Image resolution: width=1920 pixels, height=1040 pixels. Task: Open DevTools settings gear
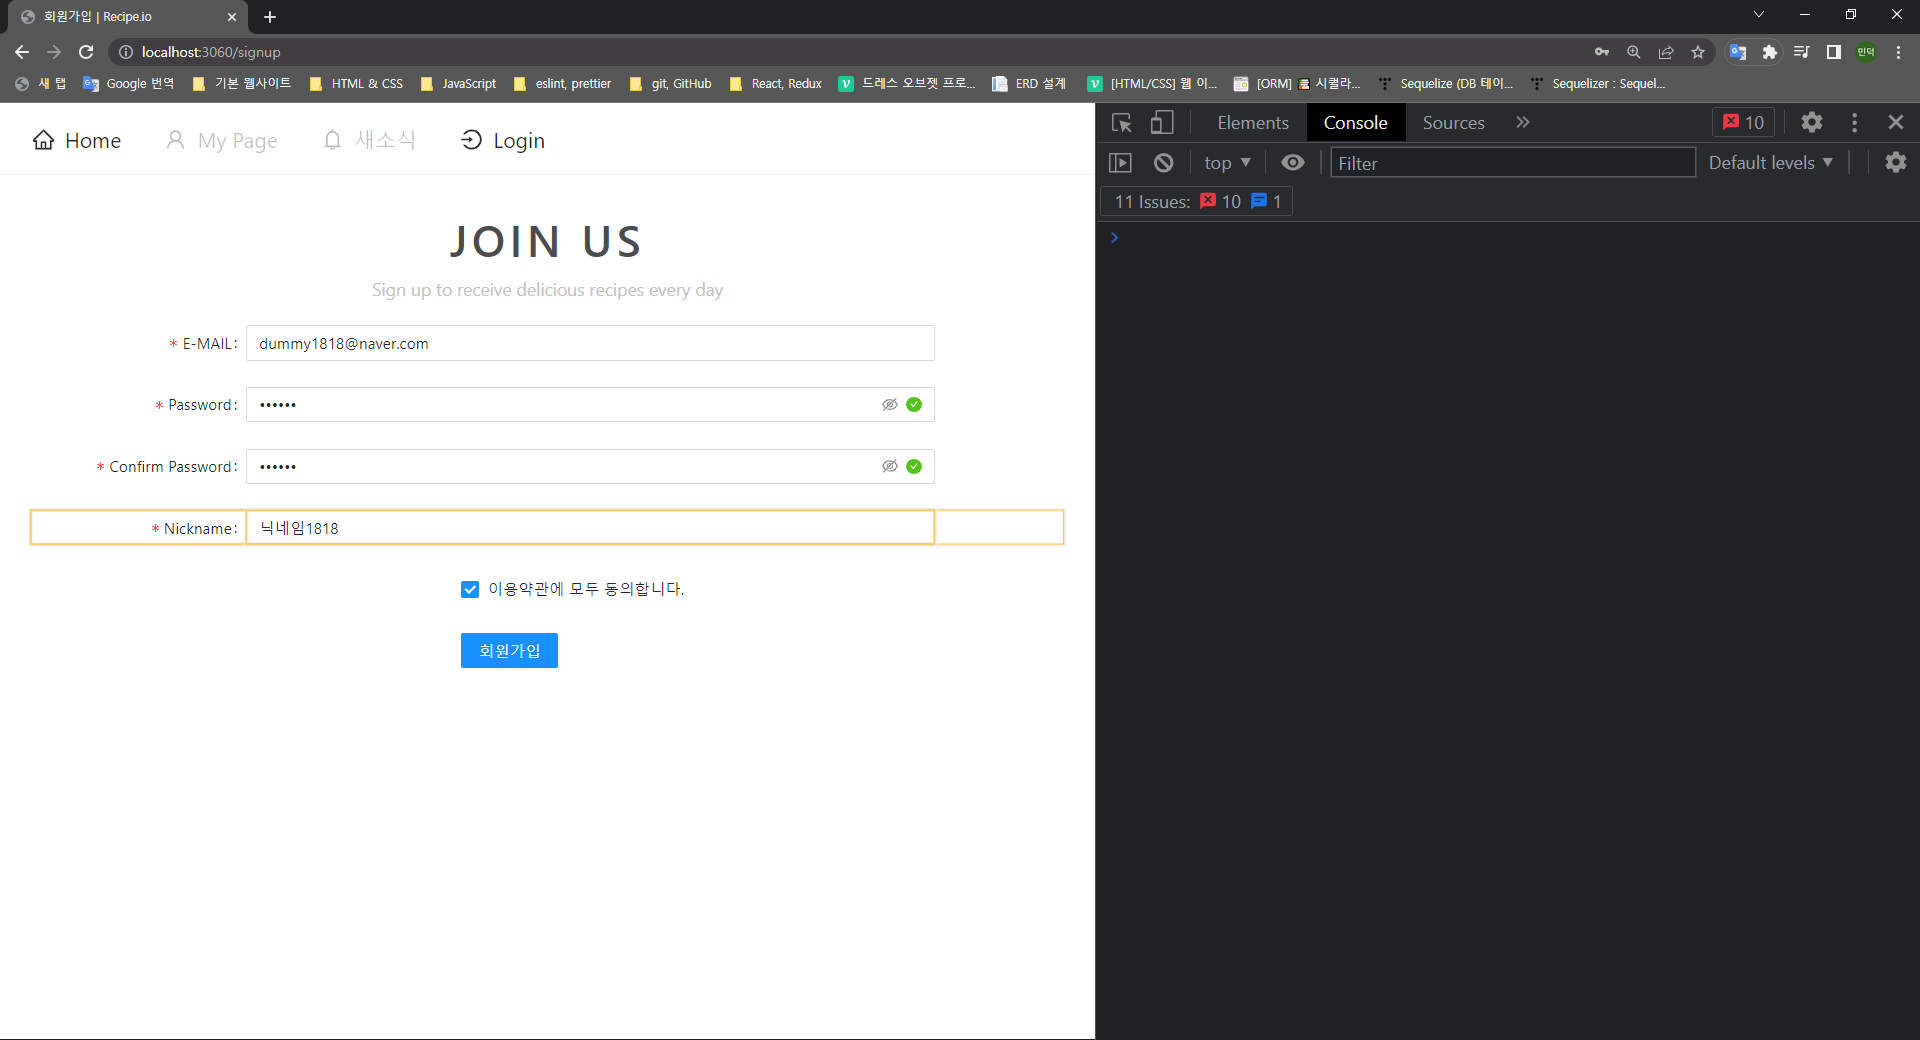[1812, 122]
